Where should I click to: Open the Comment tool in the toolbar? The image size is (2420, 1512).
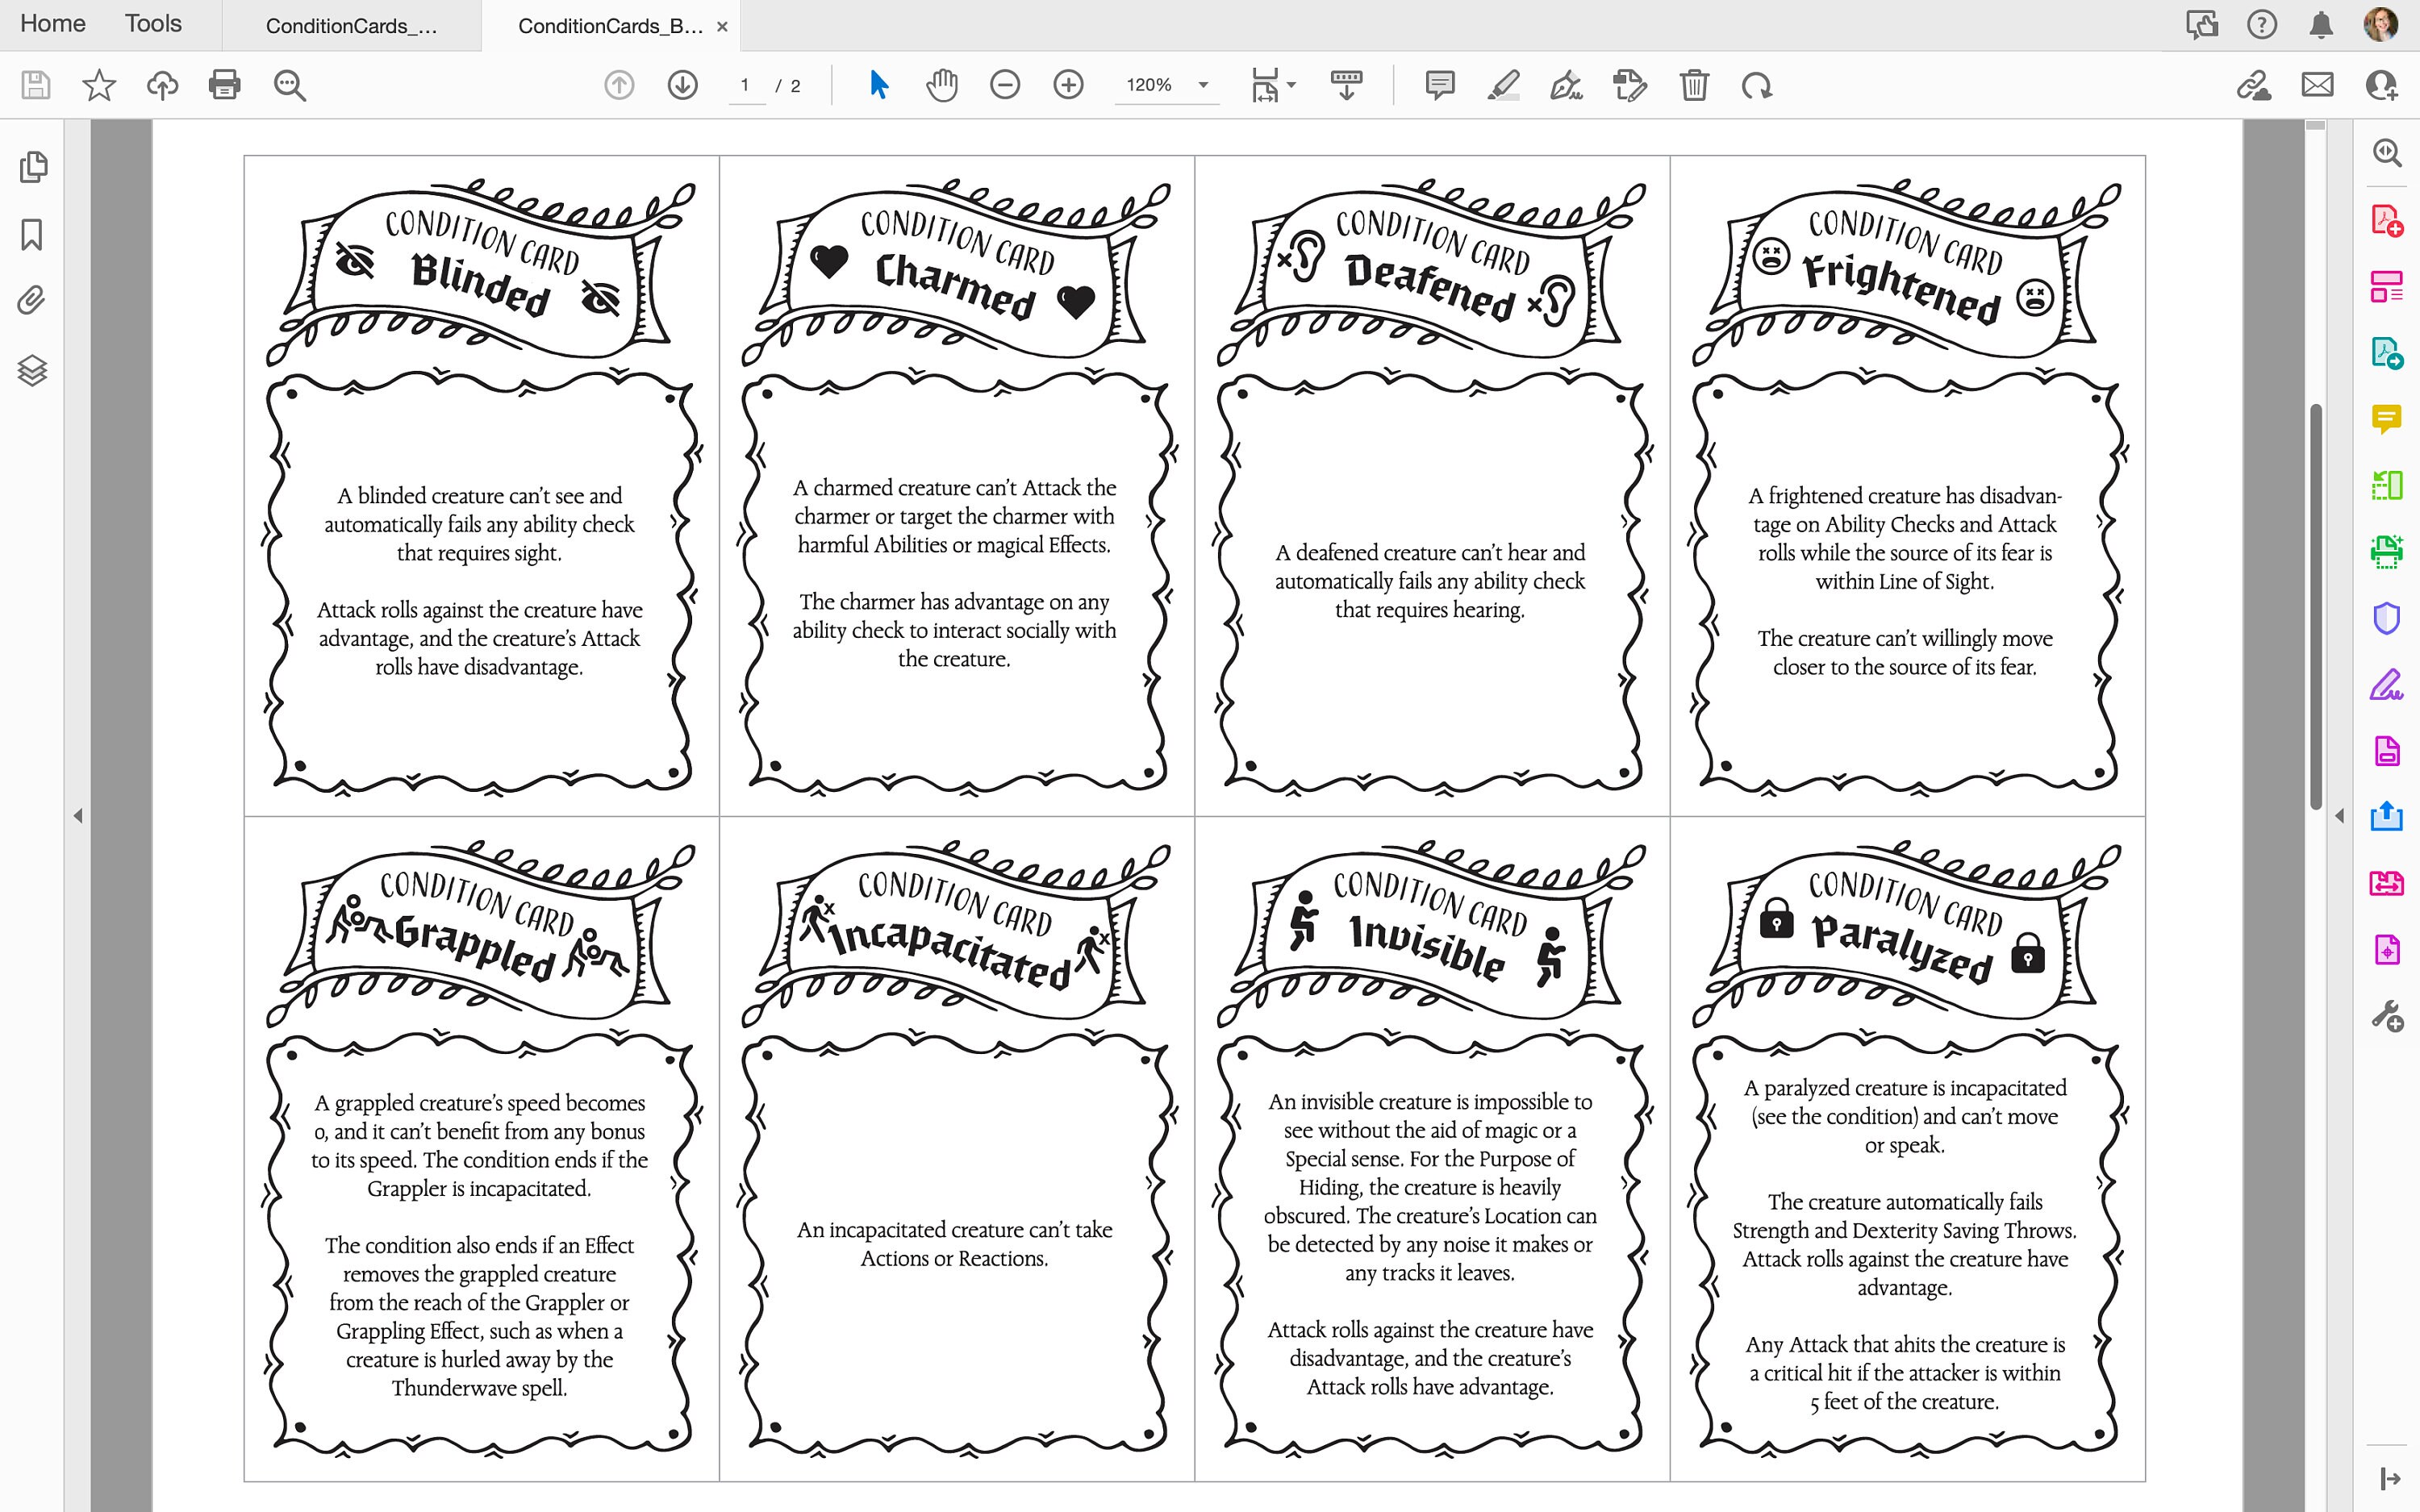tap(1441, 85)
